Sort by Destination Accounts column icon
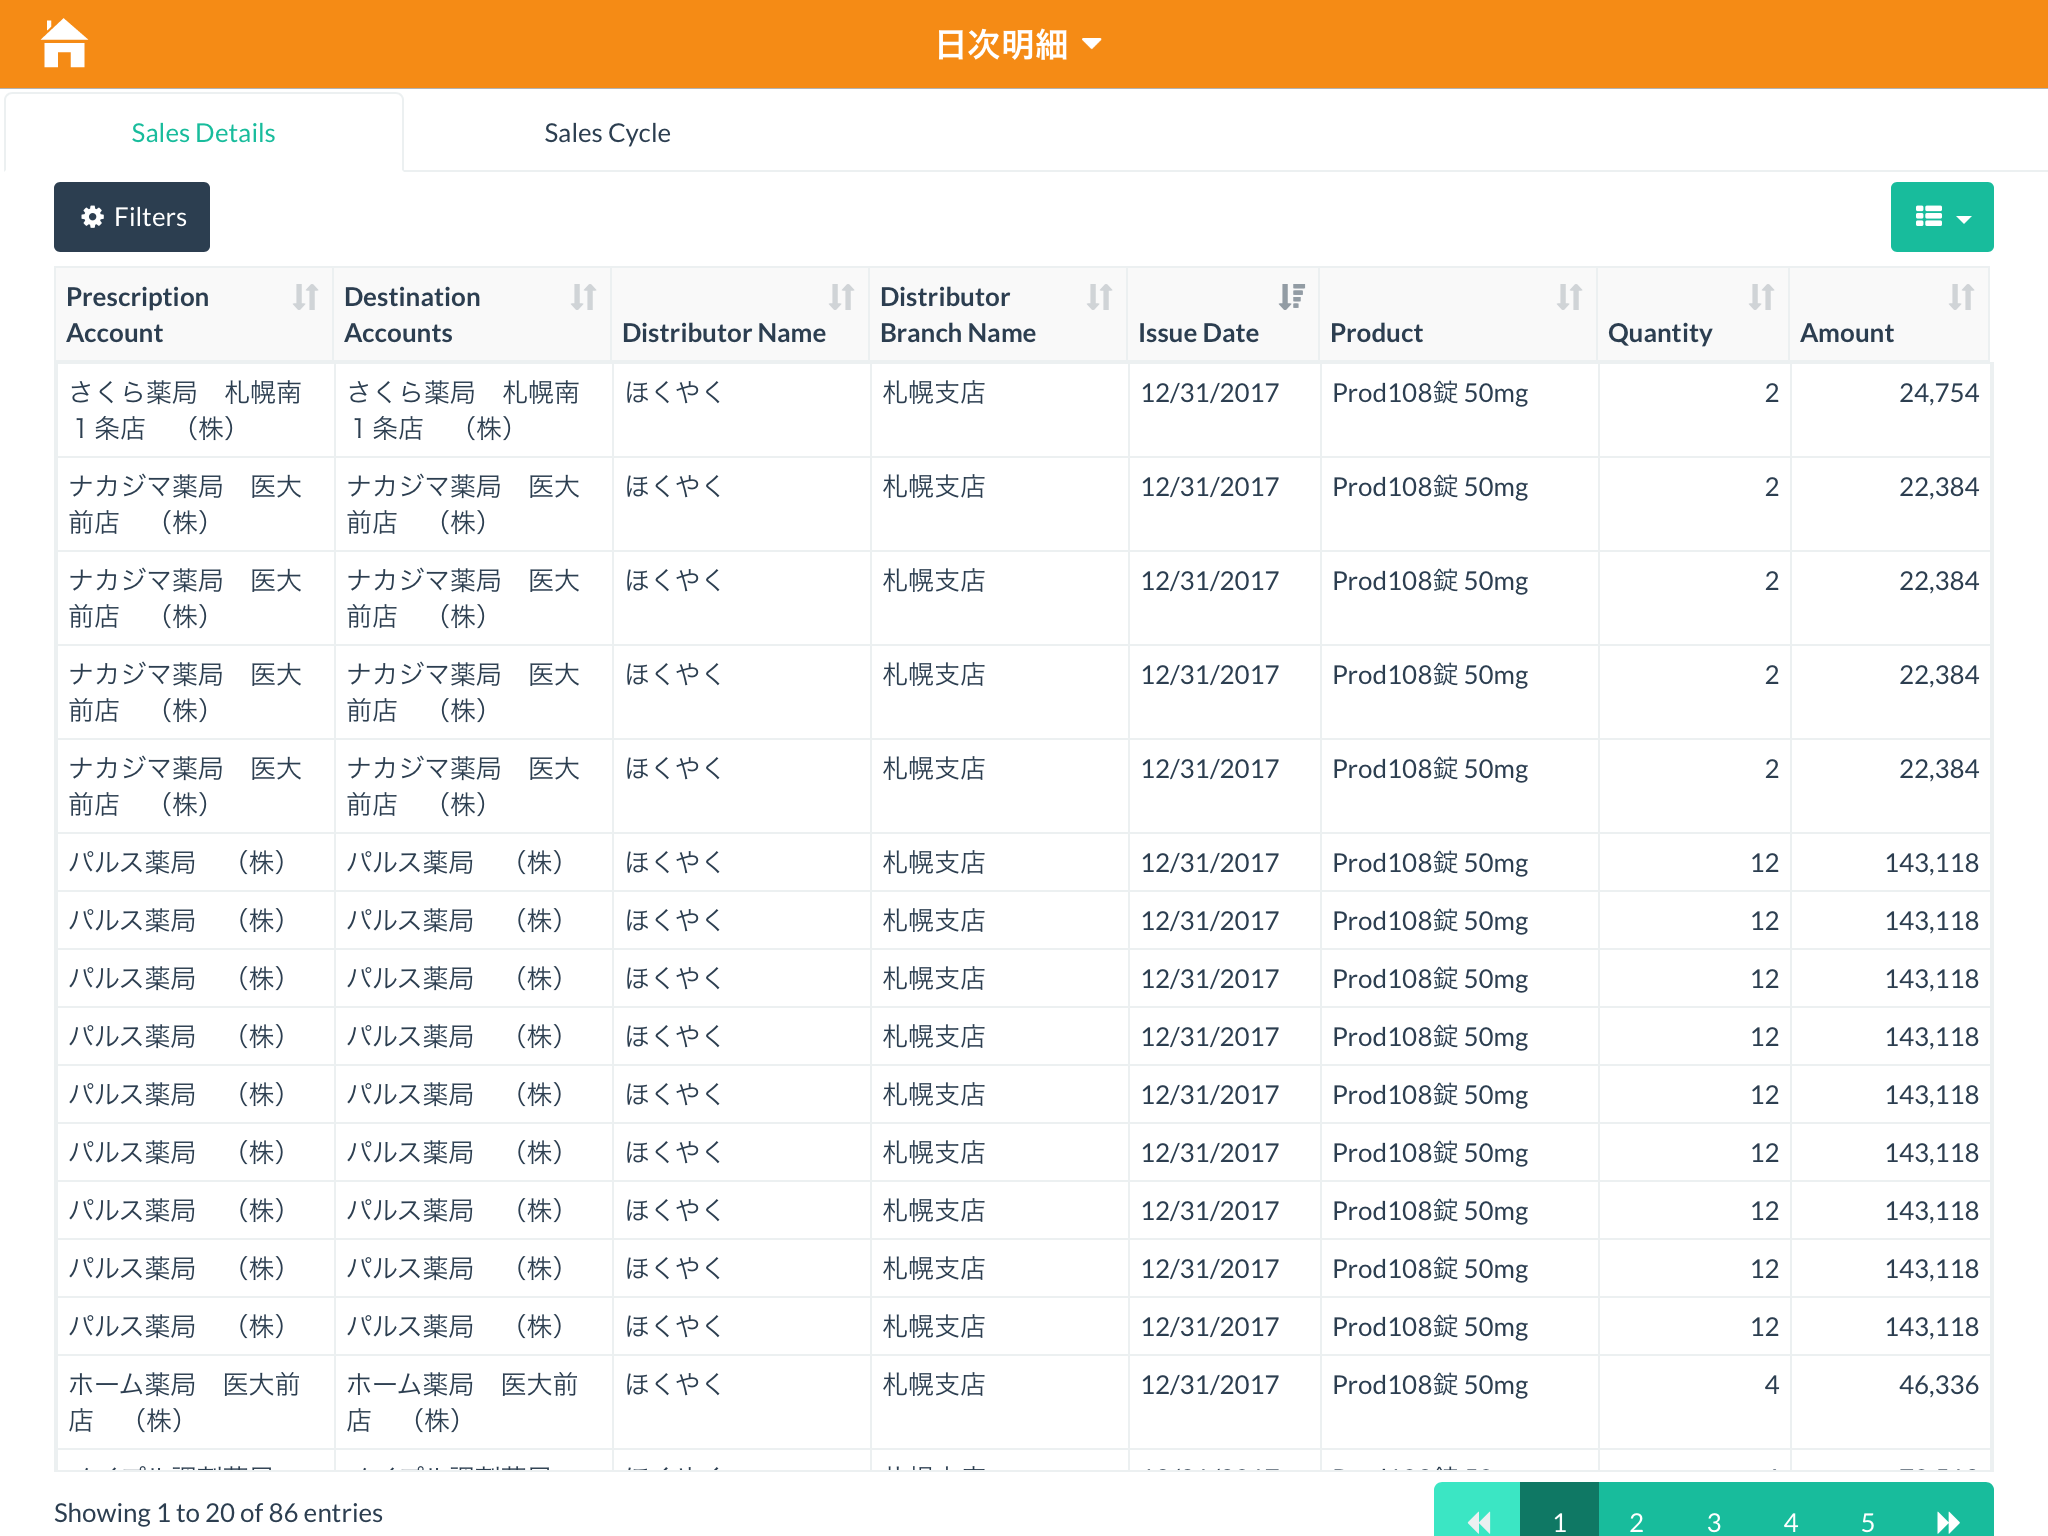This screenshot has width=2048, height=1536. (x=583, y=297)
